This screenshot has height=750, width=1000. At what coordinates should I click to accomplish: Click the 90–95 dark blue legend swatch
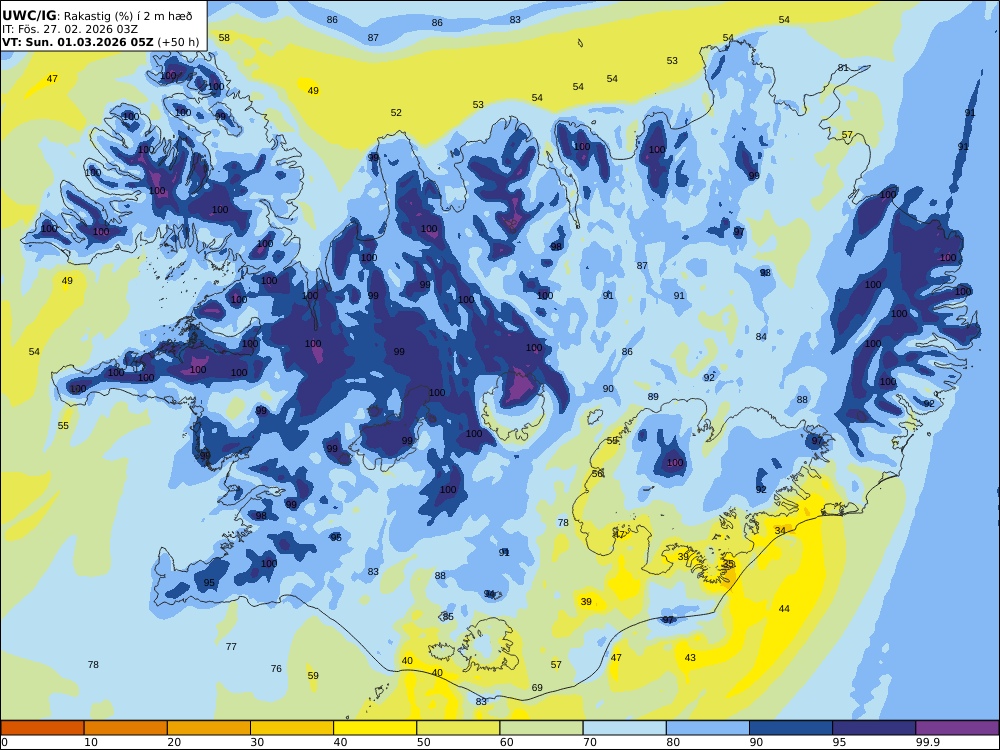[791, 728]
